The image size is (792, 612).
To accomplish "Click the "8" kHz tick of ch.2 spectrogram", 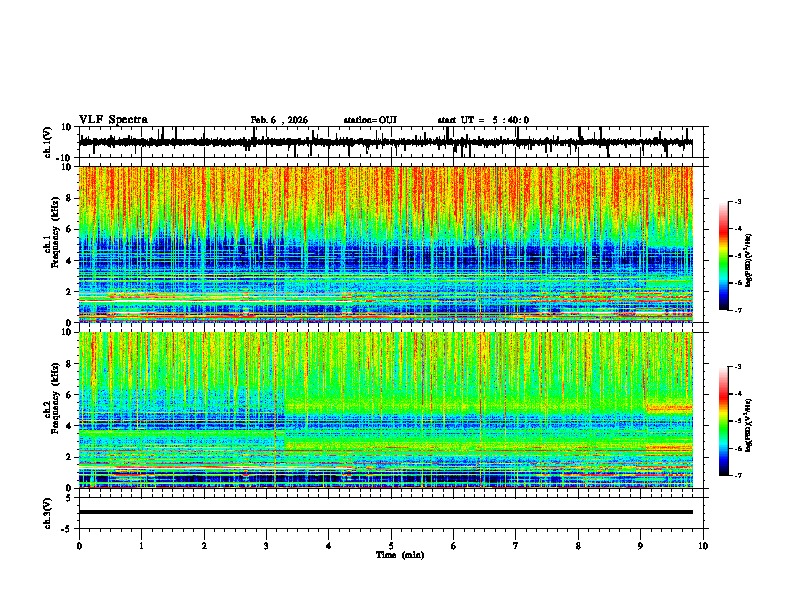I will tap(69, 364).
